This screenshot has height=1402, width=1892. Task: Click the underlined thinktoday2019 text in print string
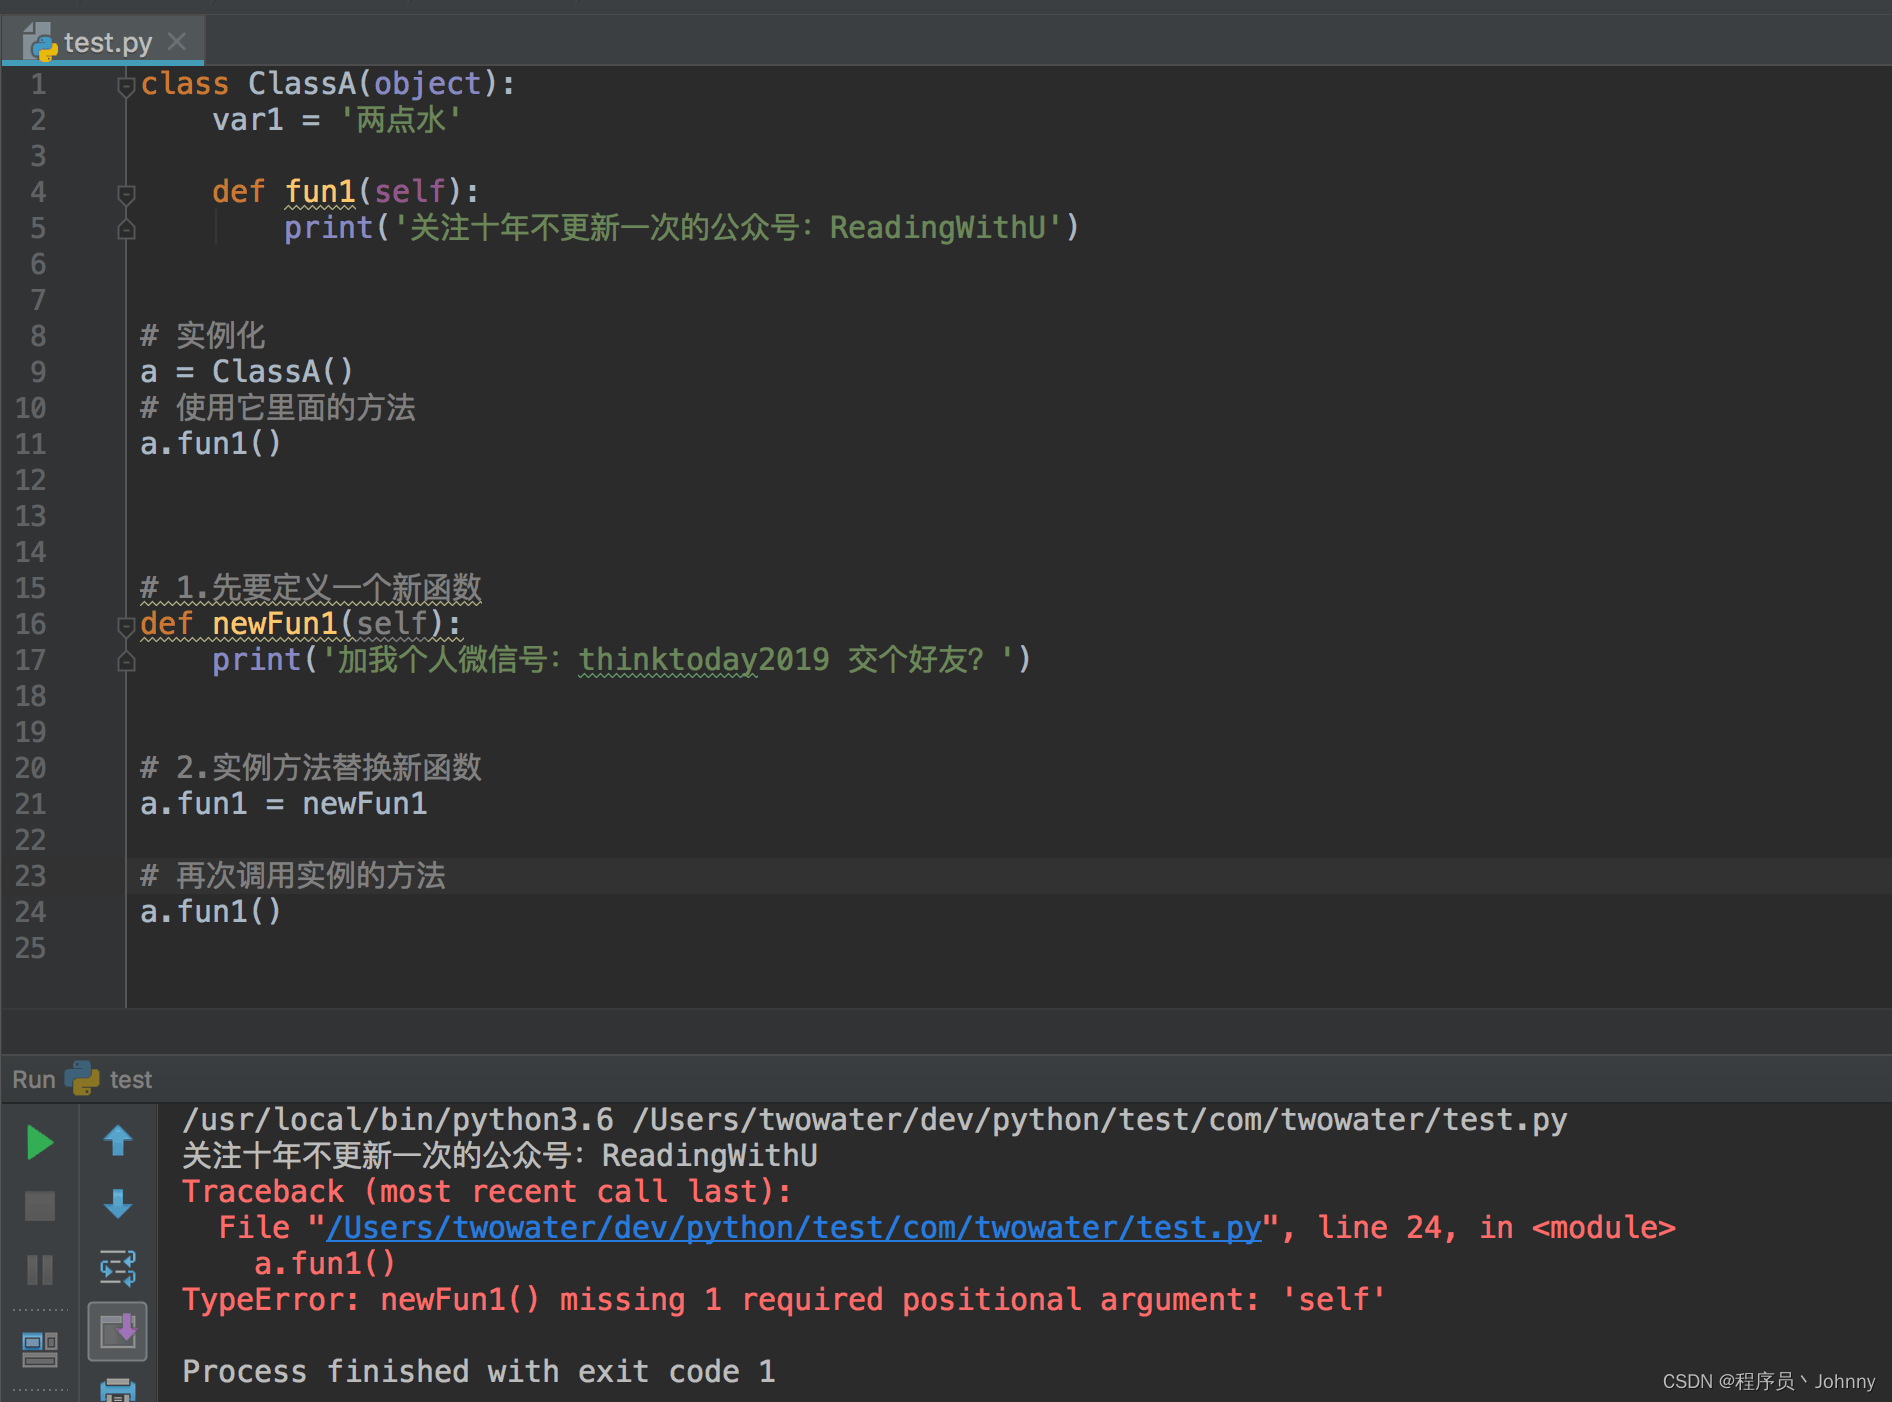pyautogui.click(x=704, y=660)
